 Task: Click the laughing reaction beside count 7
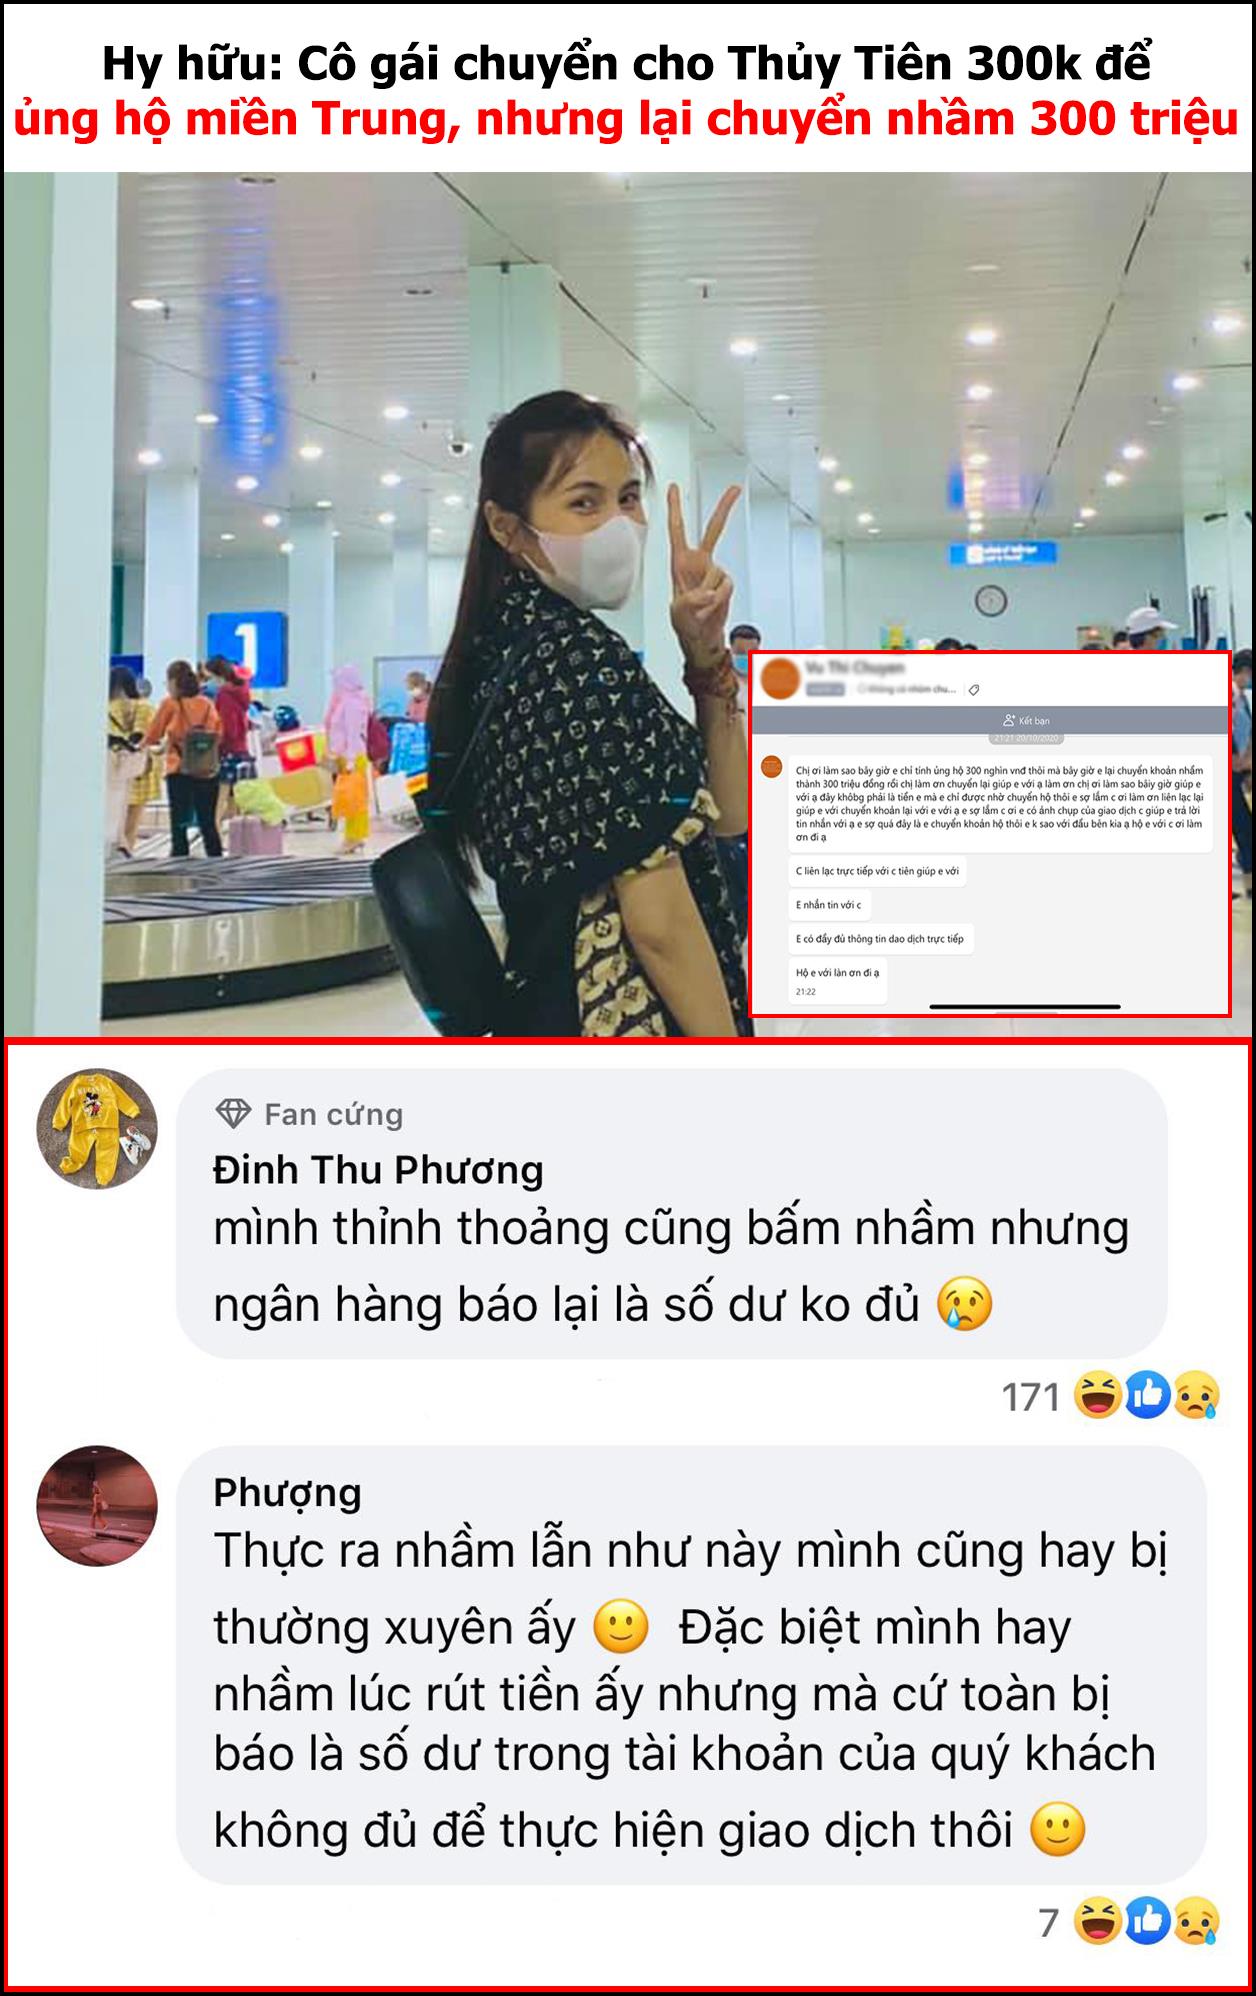[1097, 1920]
